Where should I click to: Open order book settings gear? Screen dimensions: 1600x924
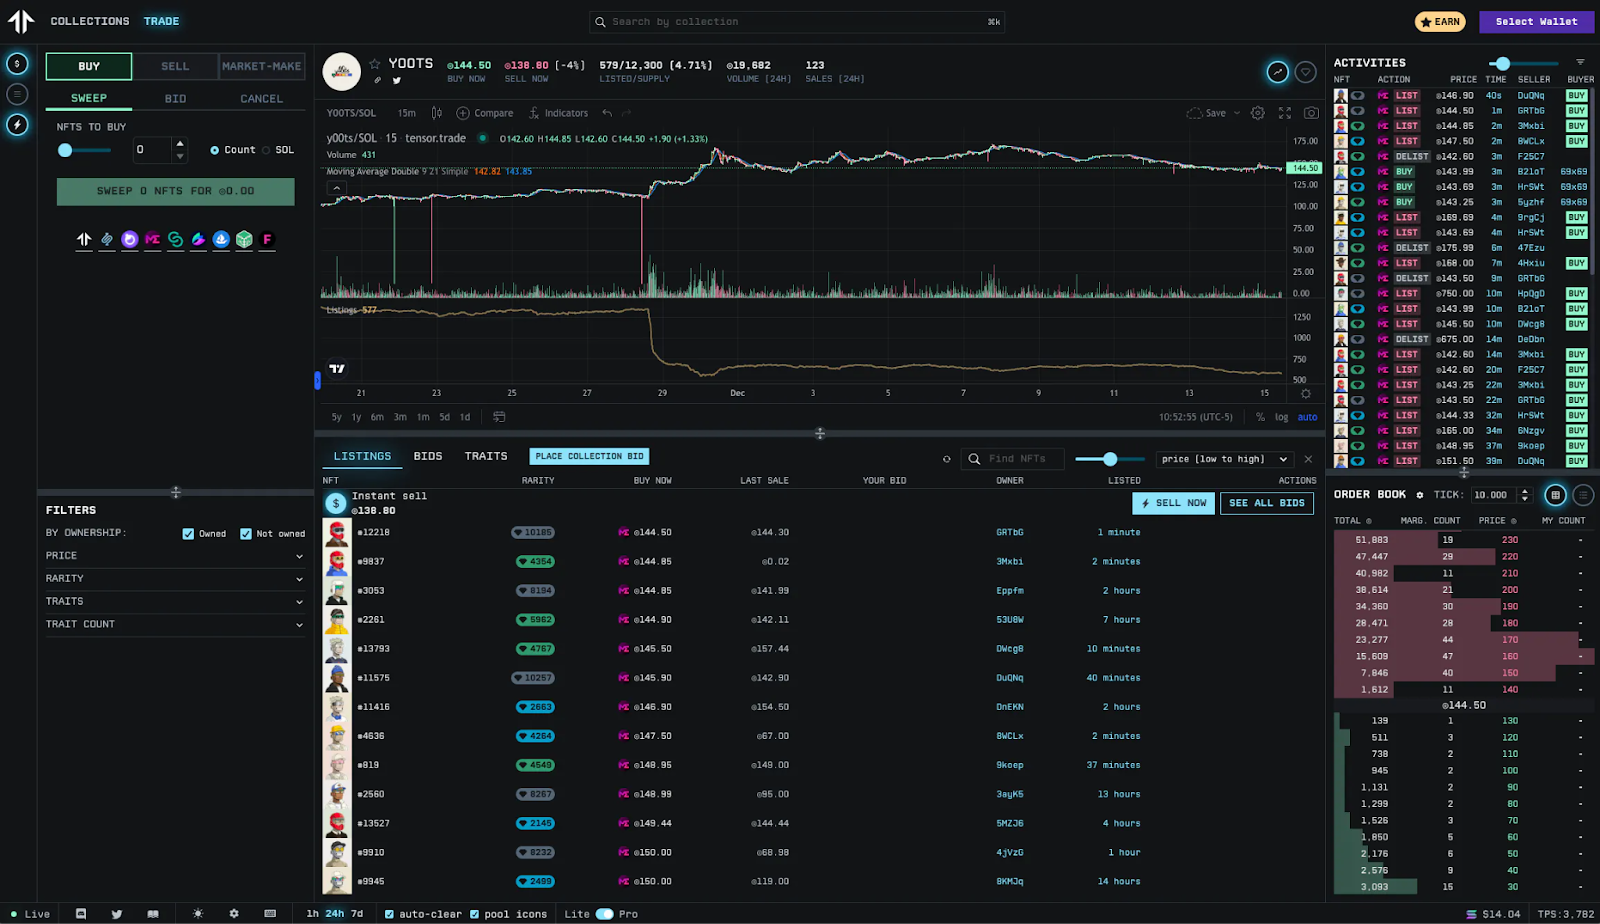coord(1419,495)
